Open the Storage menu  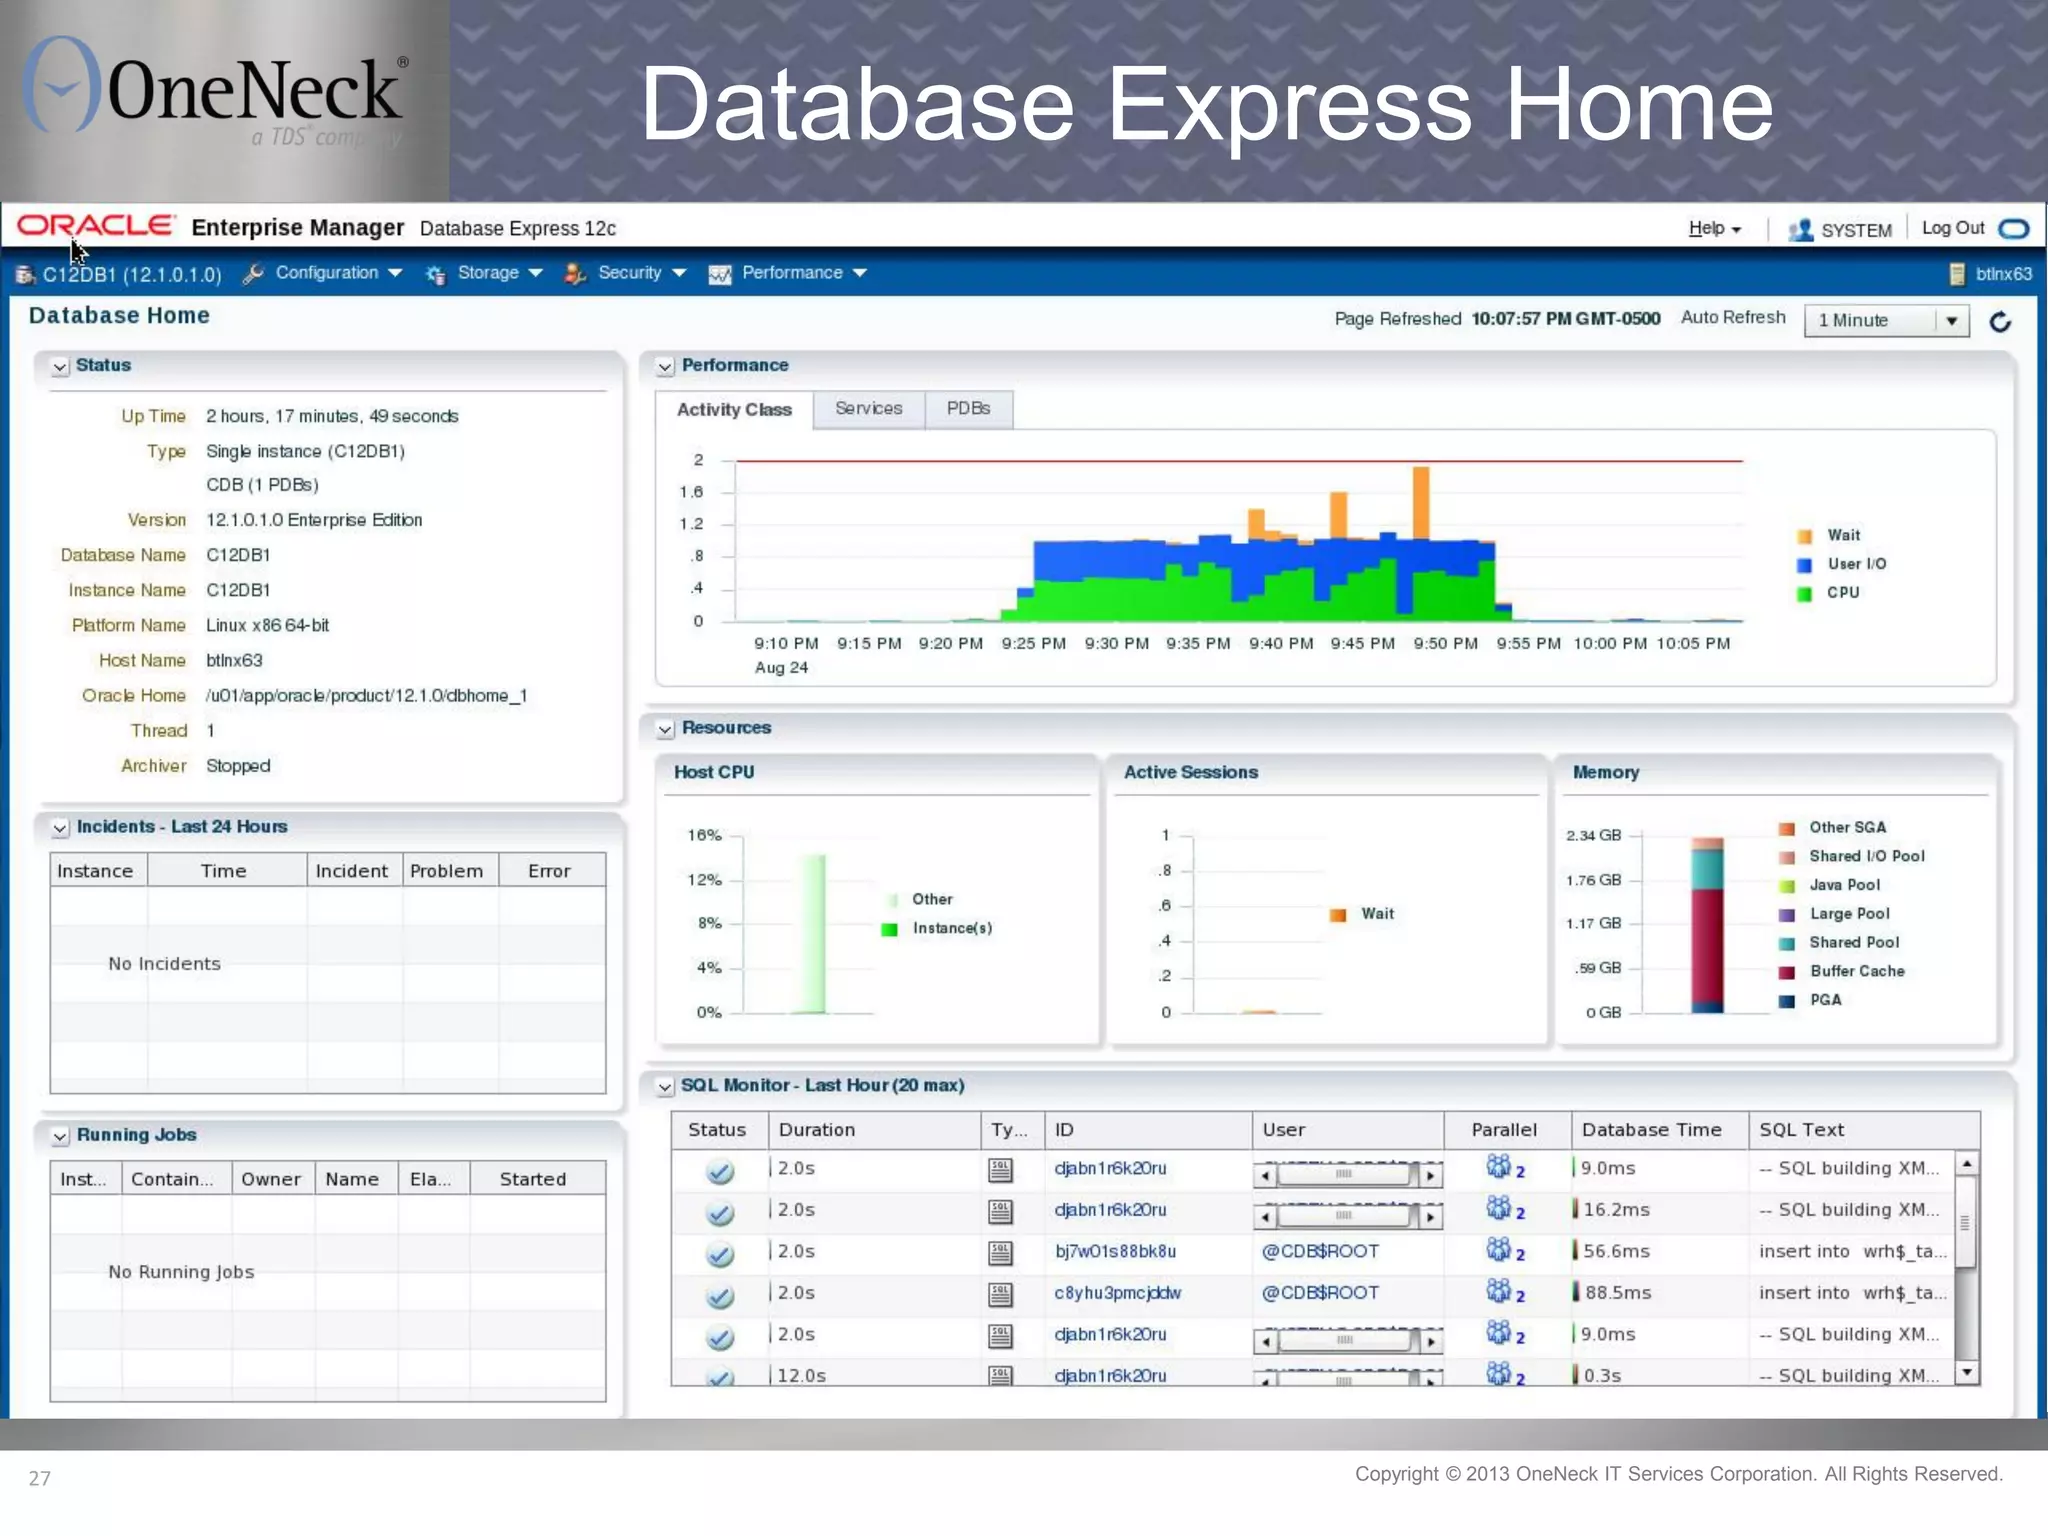tap(499, 273)
